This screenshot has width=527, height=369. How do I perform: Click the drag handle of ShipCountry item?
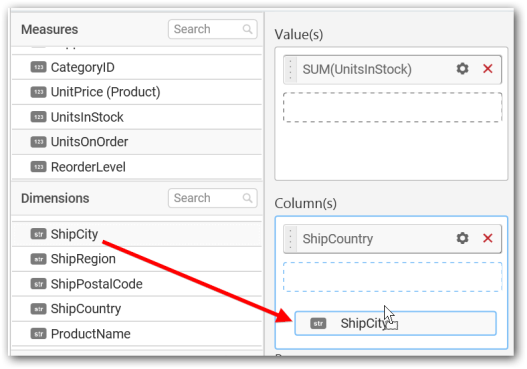(290, 239)
